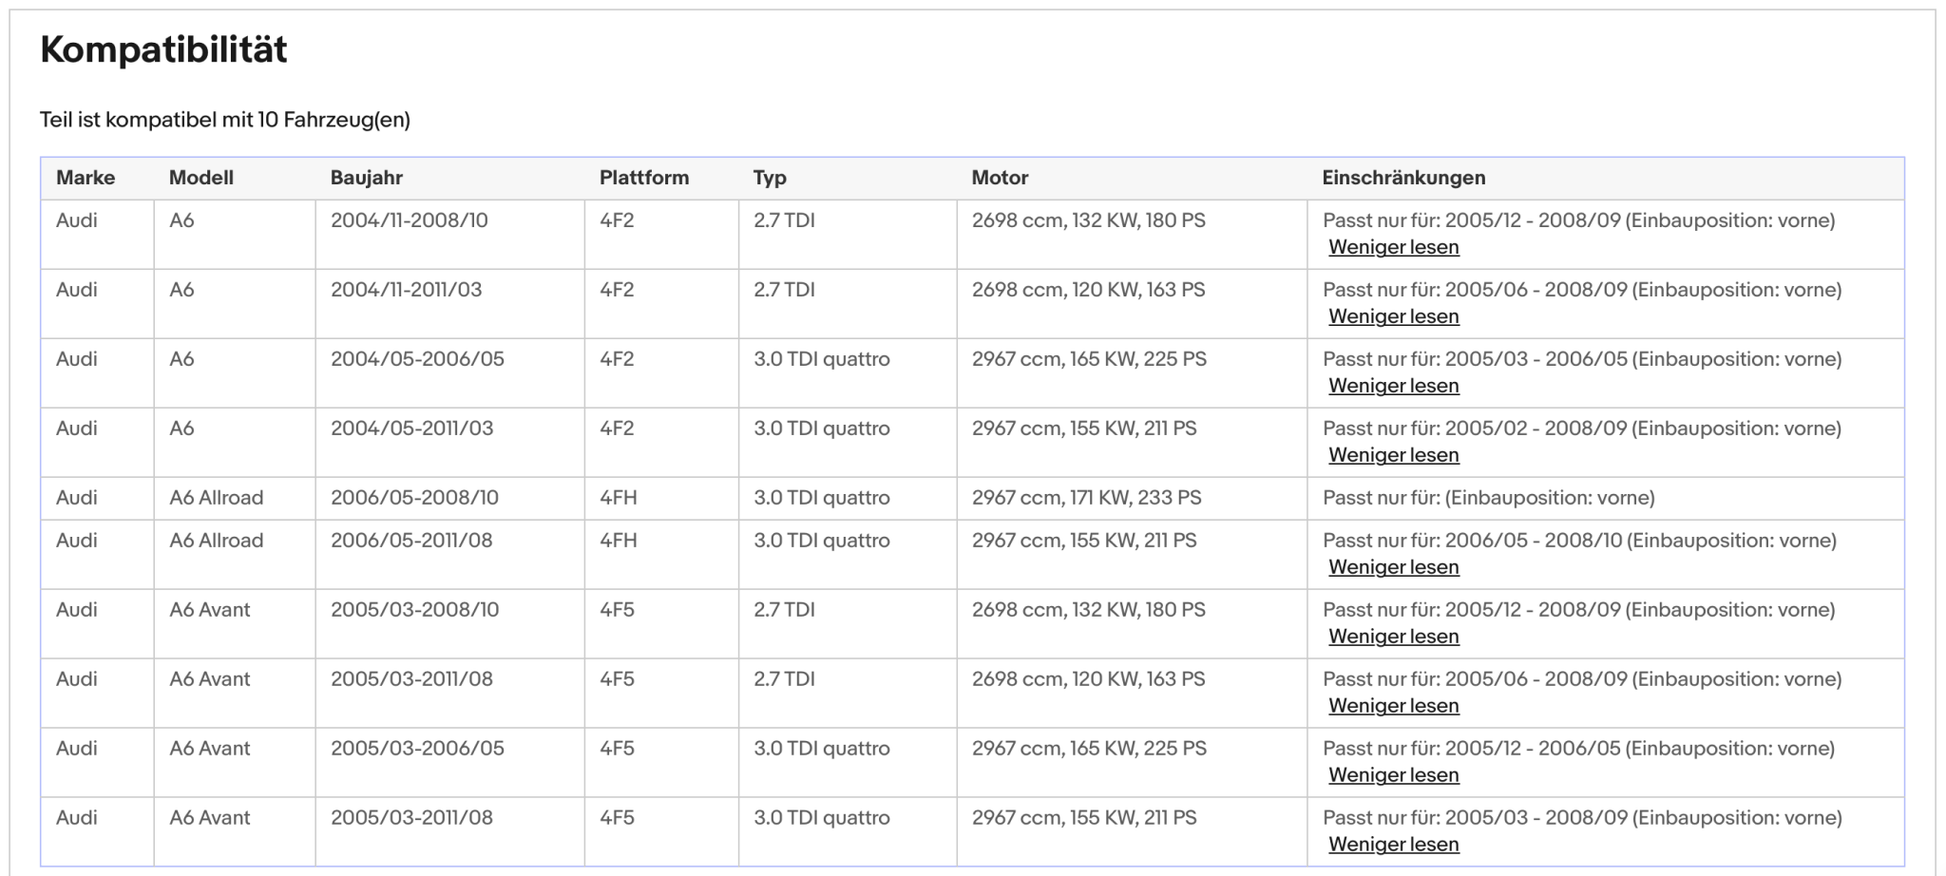
Task: Click the '2967 ccm, 171 KW, 233 PS' cell
Action: pos(1086,498)
